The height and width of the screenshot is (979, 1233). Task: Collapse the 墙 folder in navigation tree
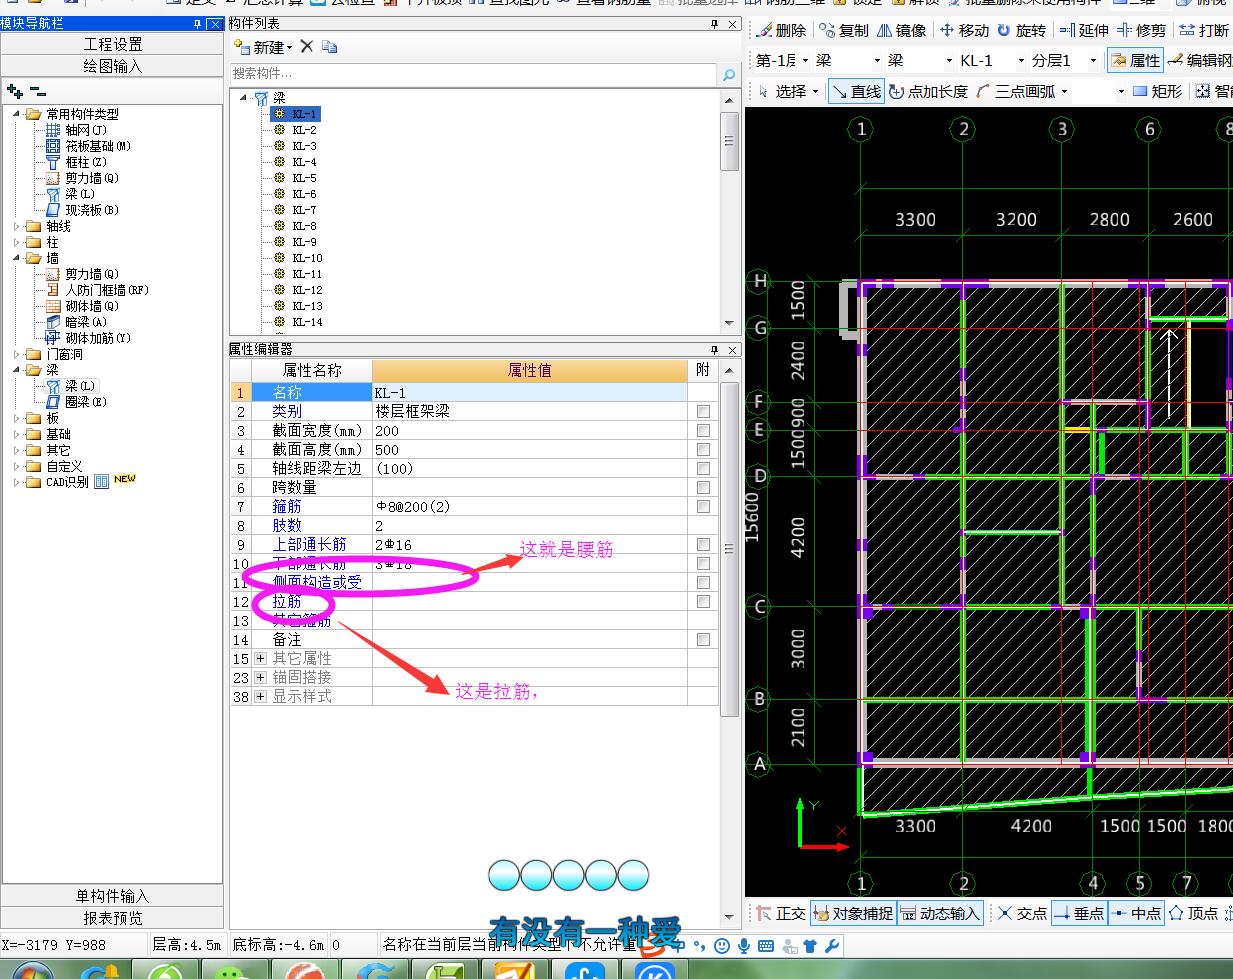click(17, 258)
